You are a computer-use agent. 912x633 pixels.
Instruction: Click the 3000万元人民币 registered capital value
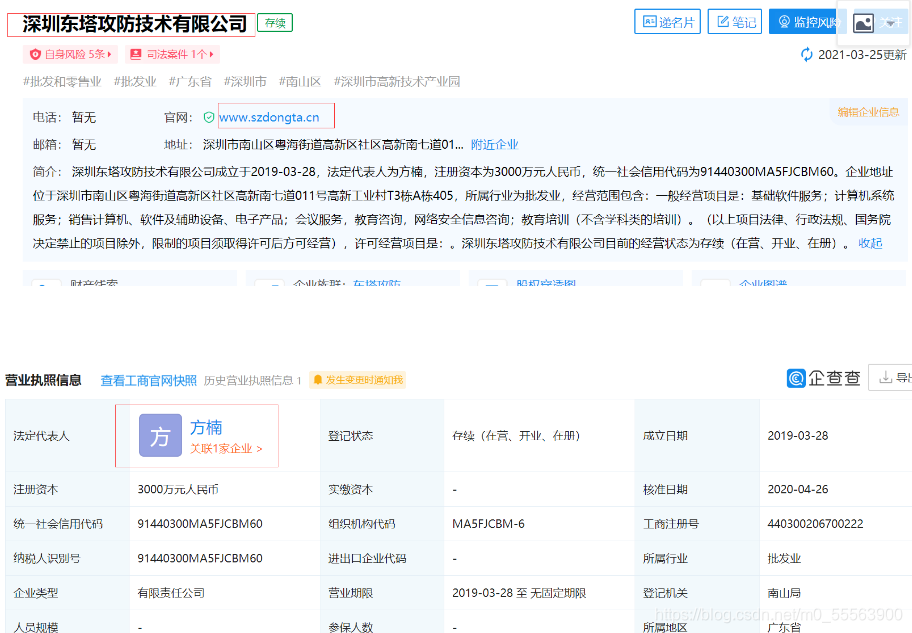click(178, 489)
